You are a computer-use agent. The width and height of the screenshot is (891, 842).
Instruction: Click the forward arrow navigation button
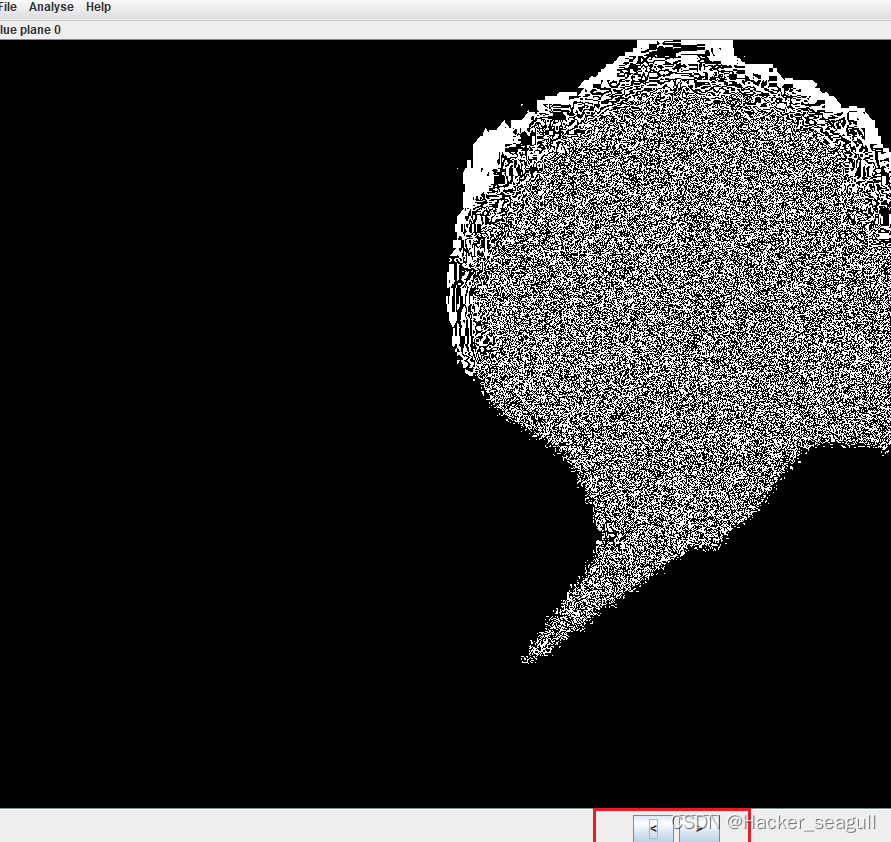[700, 830]
